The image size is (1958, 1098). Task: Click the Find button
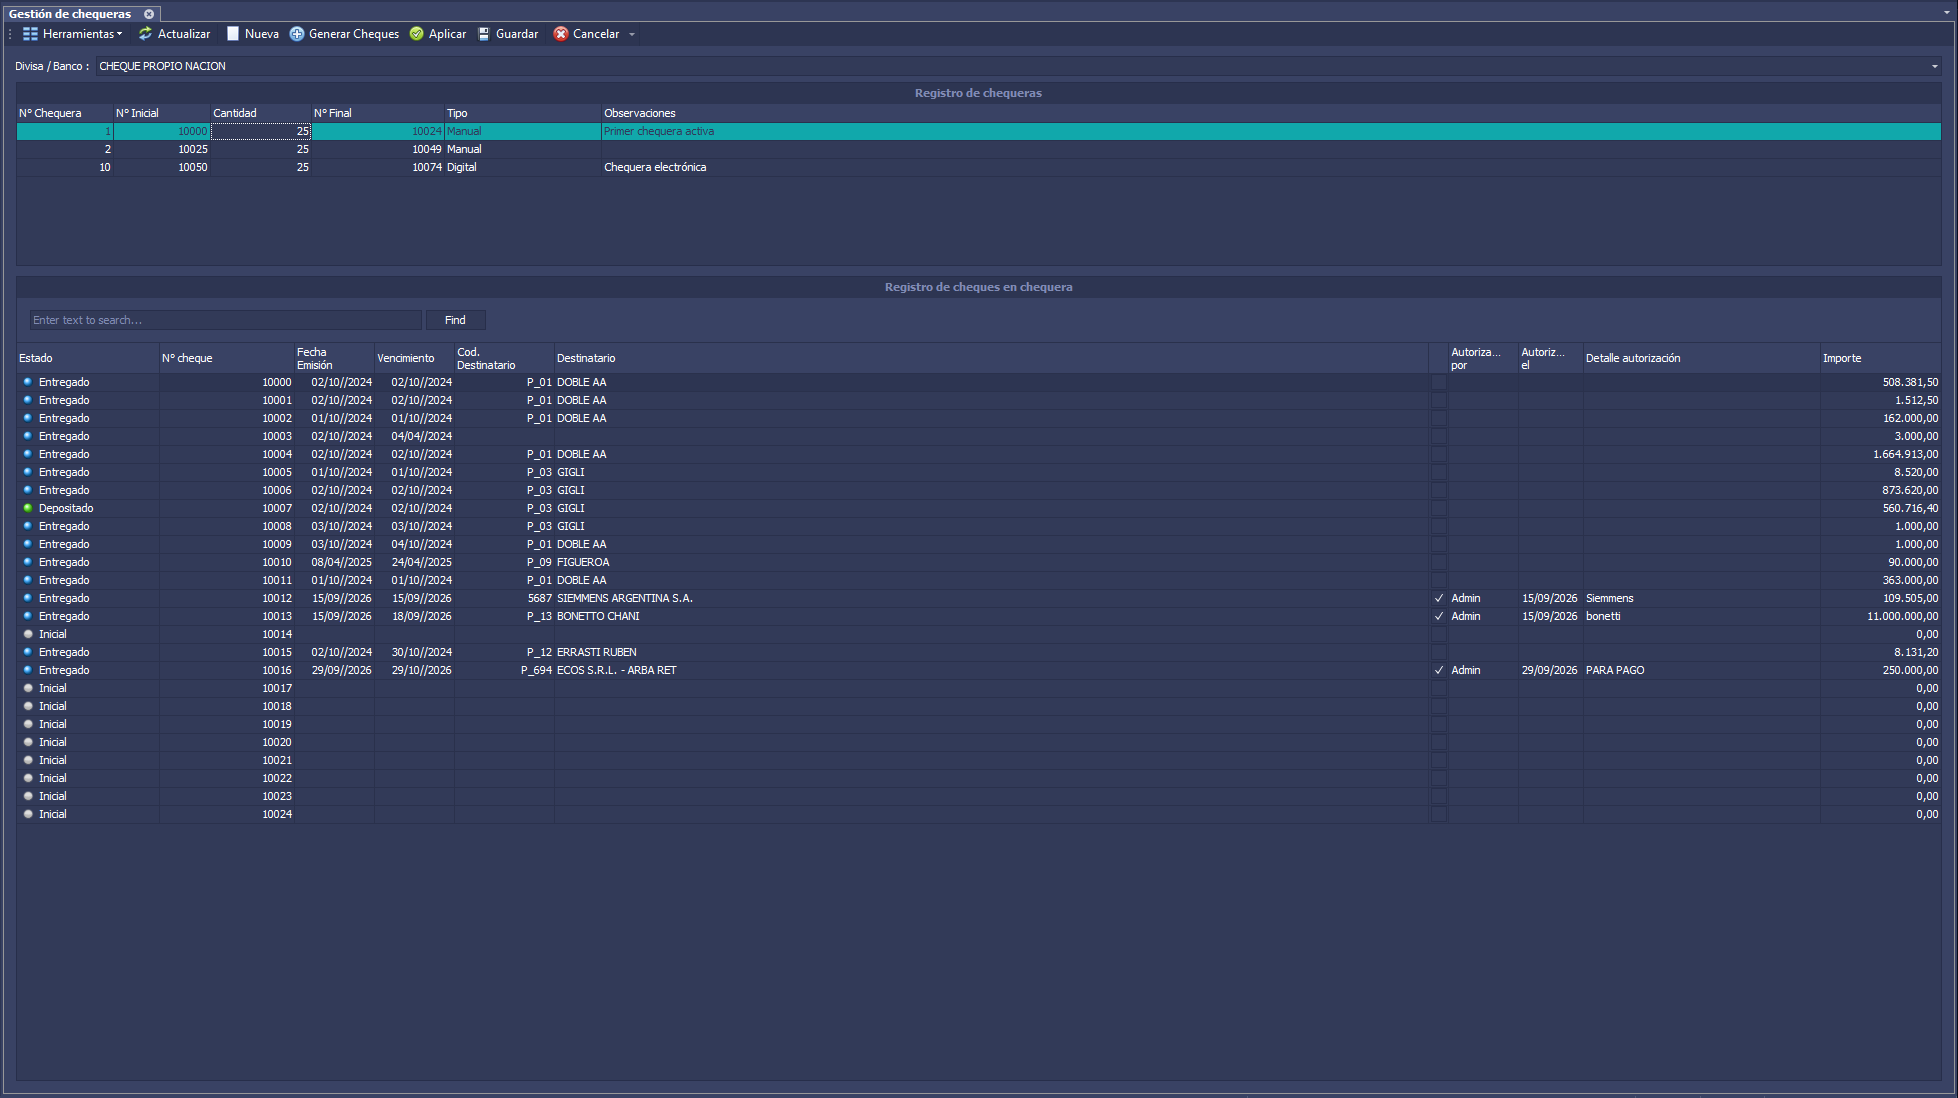(x=455, y=320)
